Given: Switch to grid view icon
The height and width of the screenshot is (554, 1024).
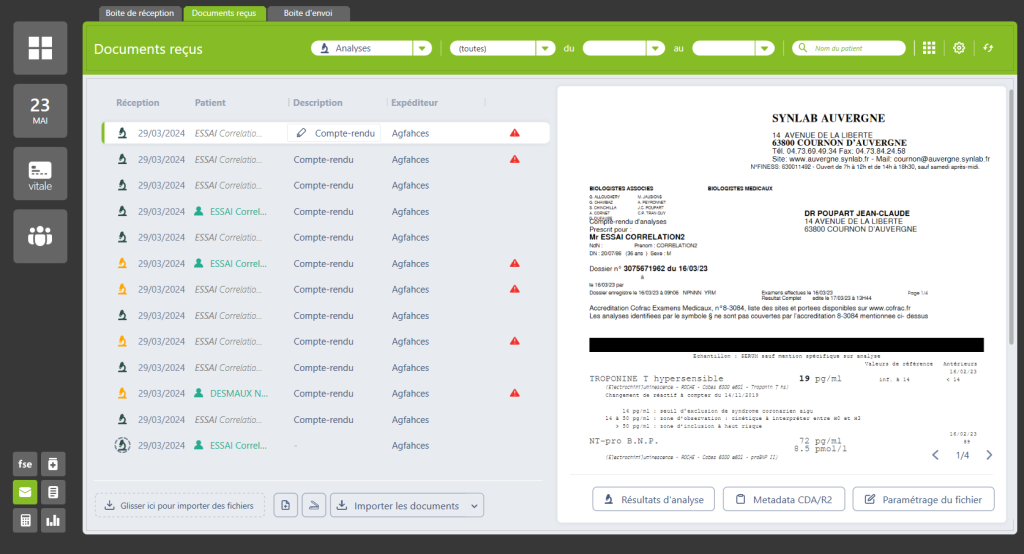Looking at the screenshot, I should (929, 48).
